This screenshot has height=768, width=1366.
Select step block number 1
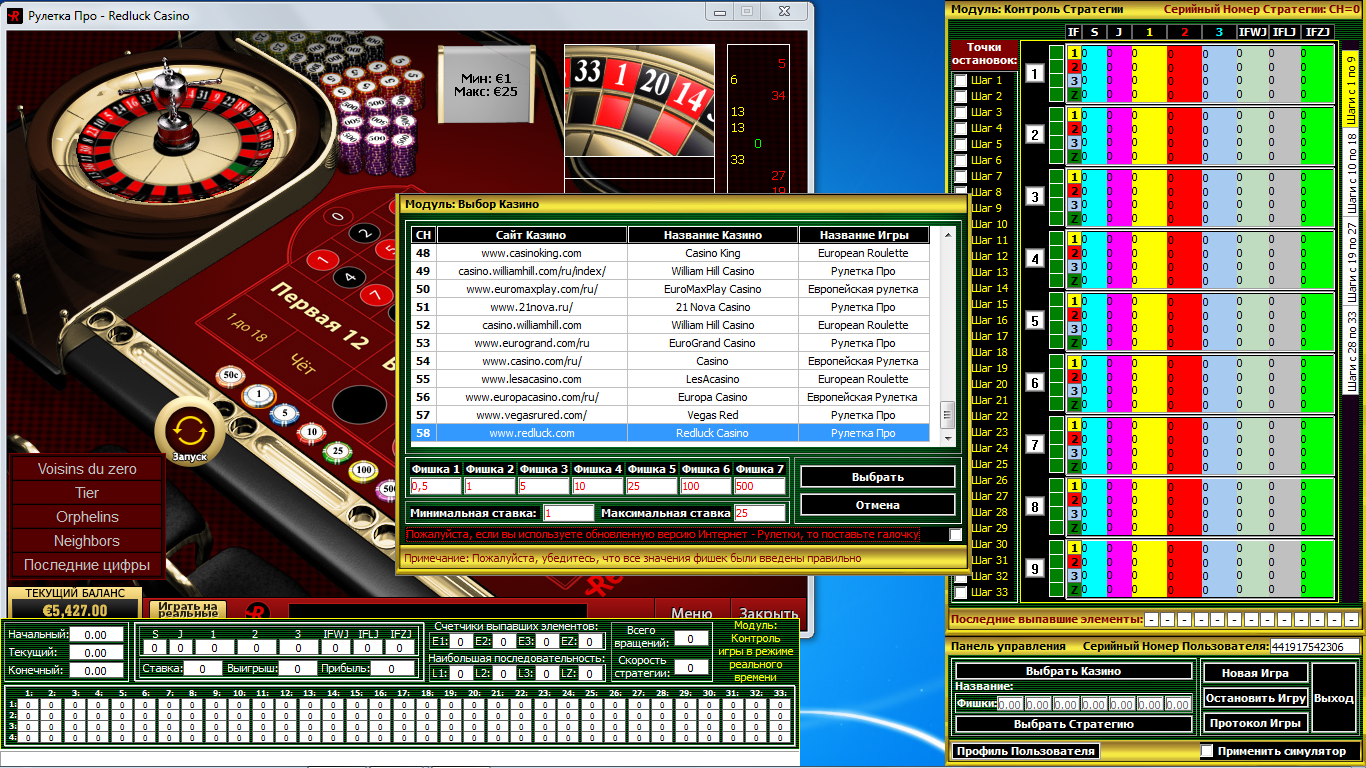(1035, 73)
